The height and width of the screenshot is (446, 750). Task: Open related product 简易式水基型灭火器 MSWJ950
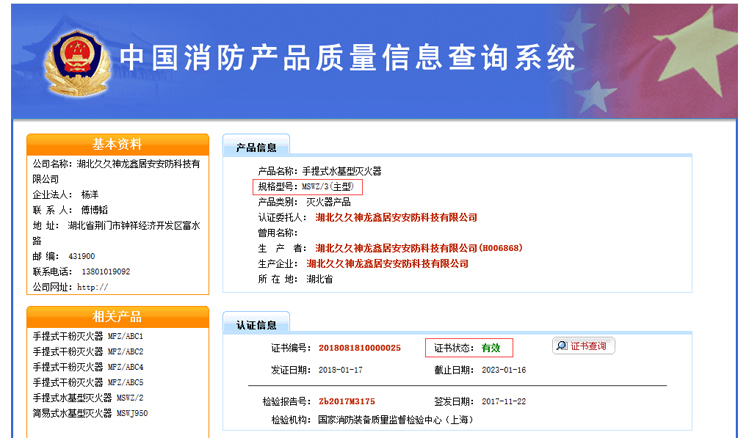point(90,413)
